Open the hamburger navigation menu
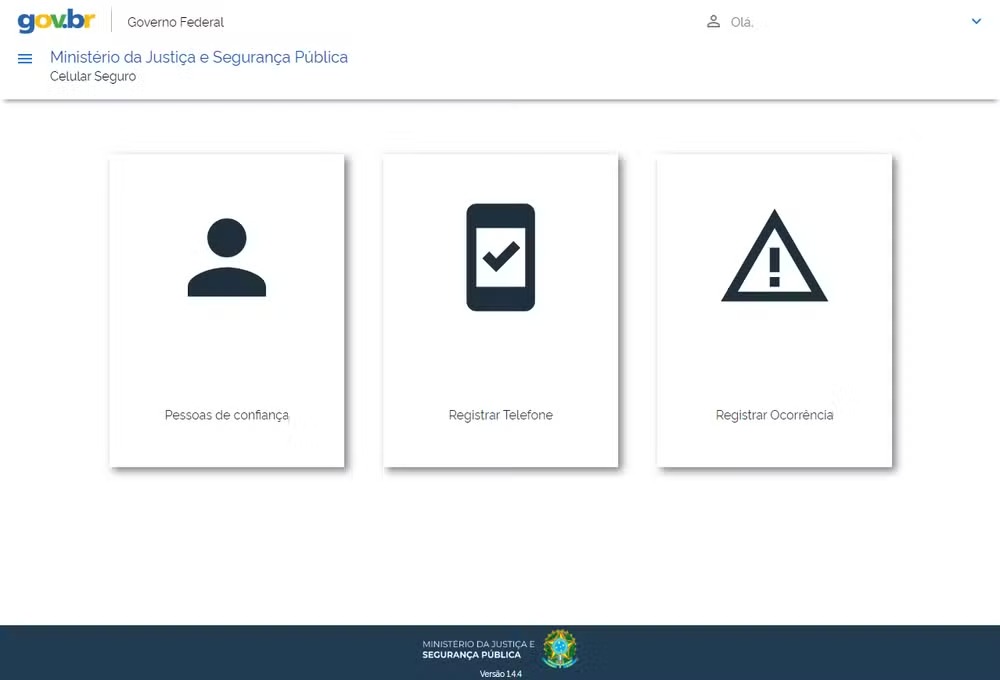 (25, 59)
